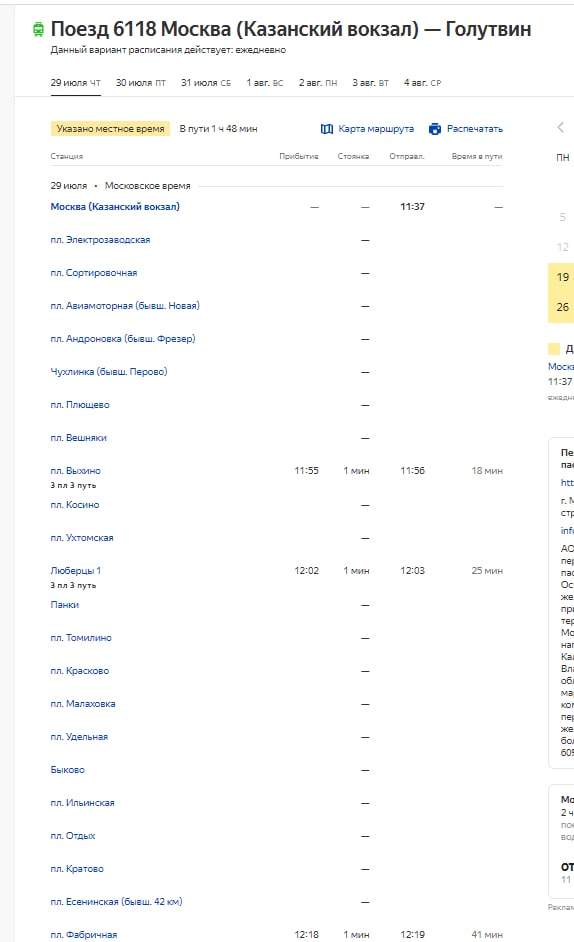The width and height of the screenshot is (574, 942).
Task: Open station пл. Красково
Action: point(80,671)
